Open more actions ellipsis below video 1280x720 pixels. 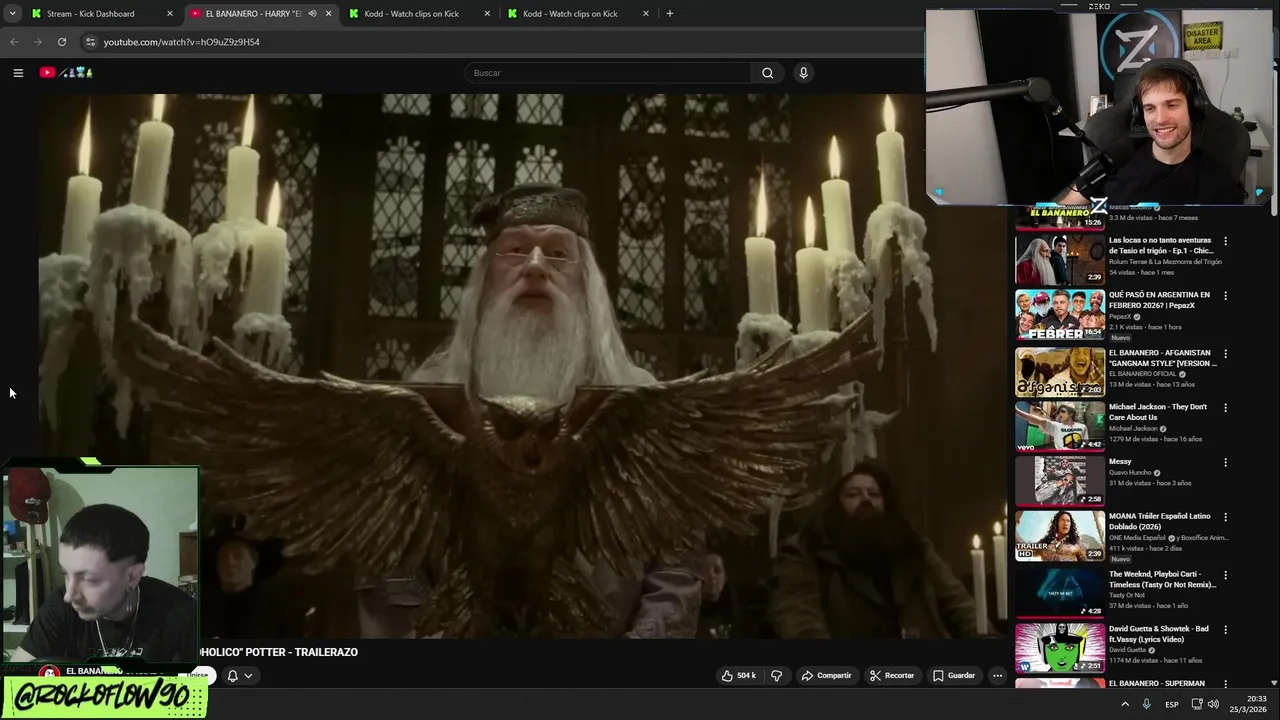point(997,676)
